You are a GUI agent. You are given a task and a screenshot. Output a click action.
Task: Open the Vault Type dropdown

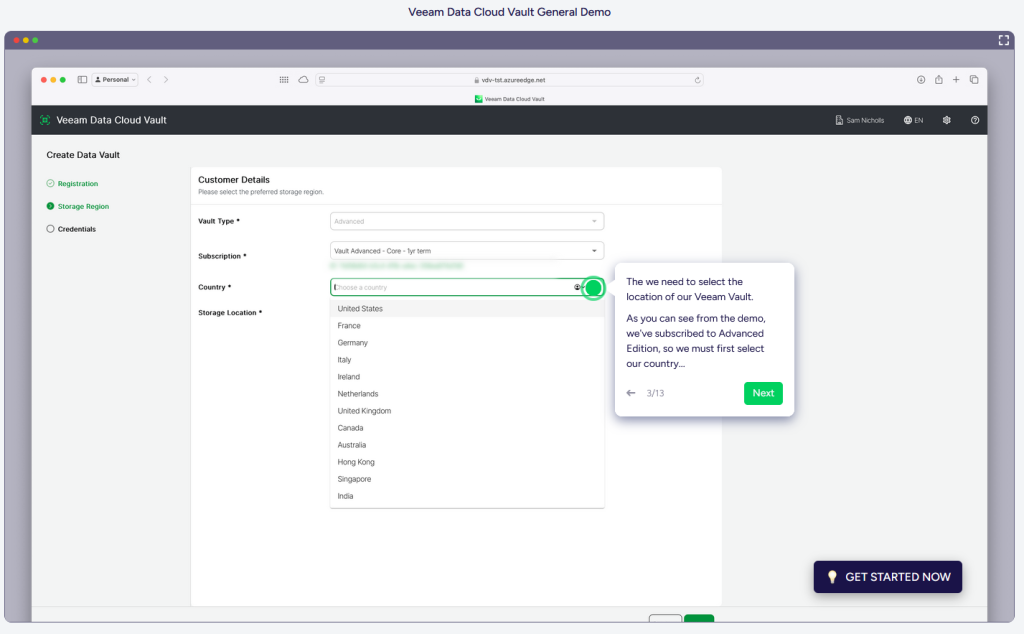467,221
